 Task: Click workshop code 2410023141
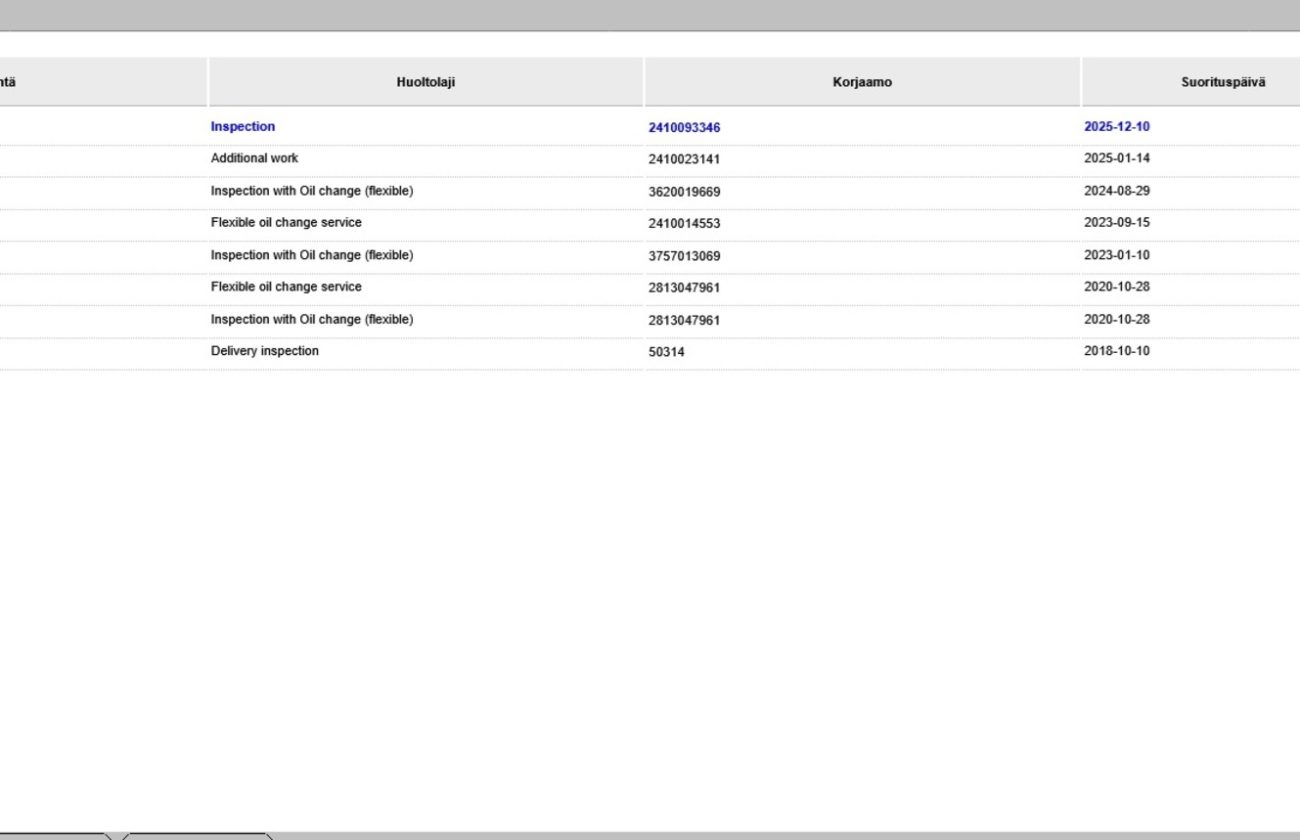pos(684,159)
